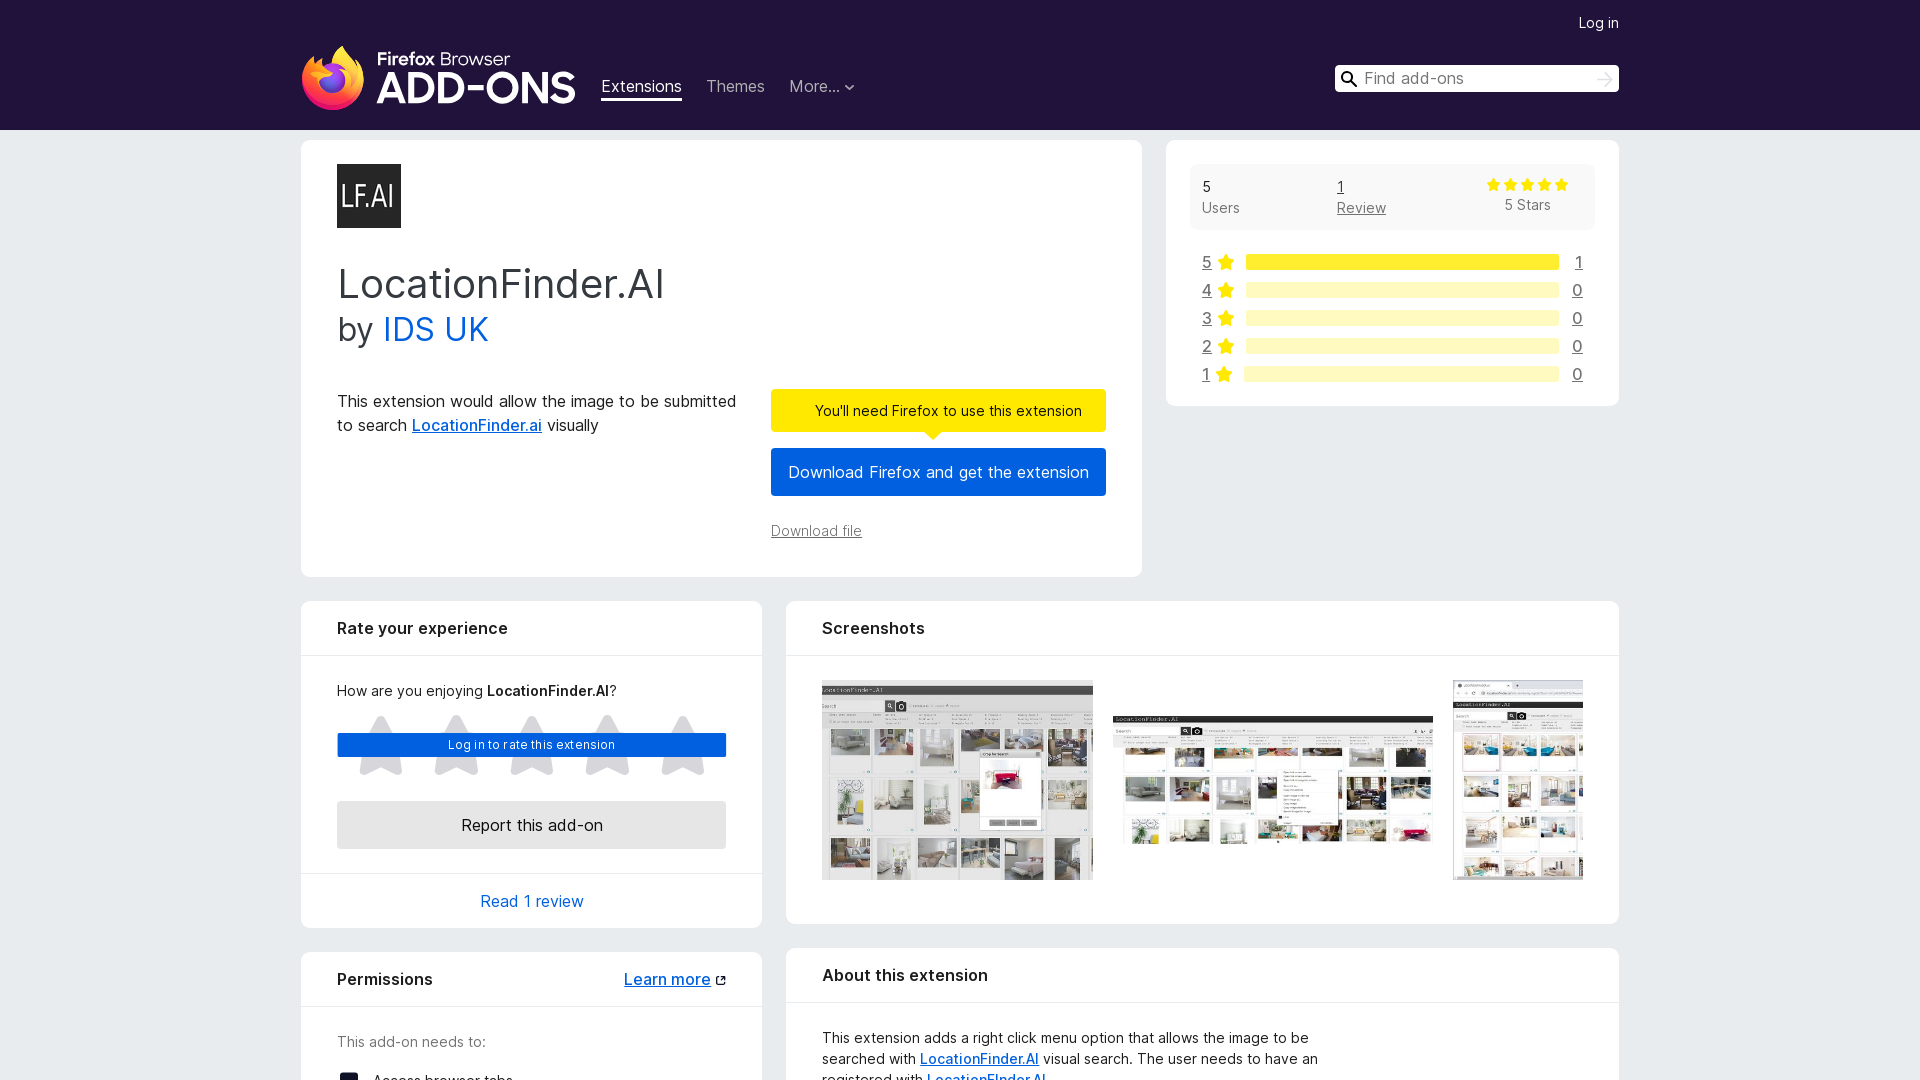Submit search with arrow icon

pyautogui.click(x=1604, y=79)
